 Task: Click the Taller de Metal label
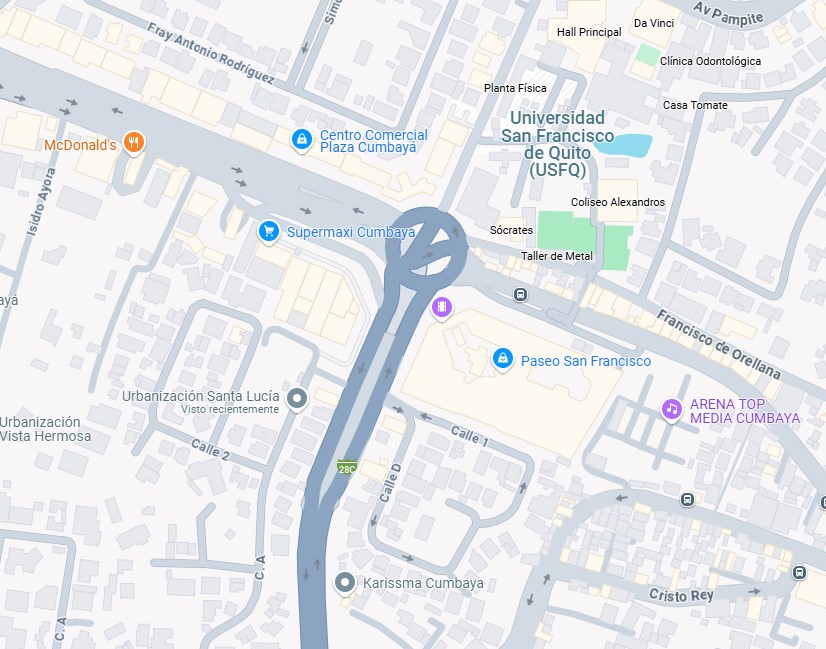click(x=557, y=256)
